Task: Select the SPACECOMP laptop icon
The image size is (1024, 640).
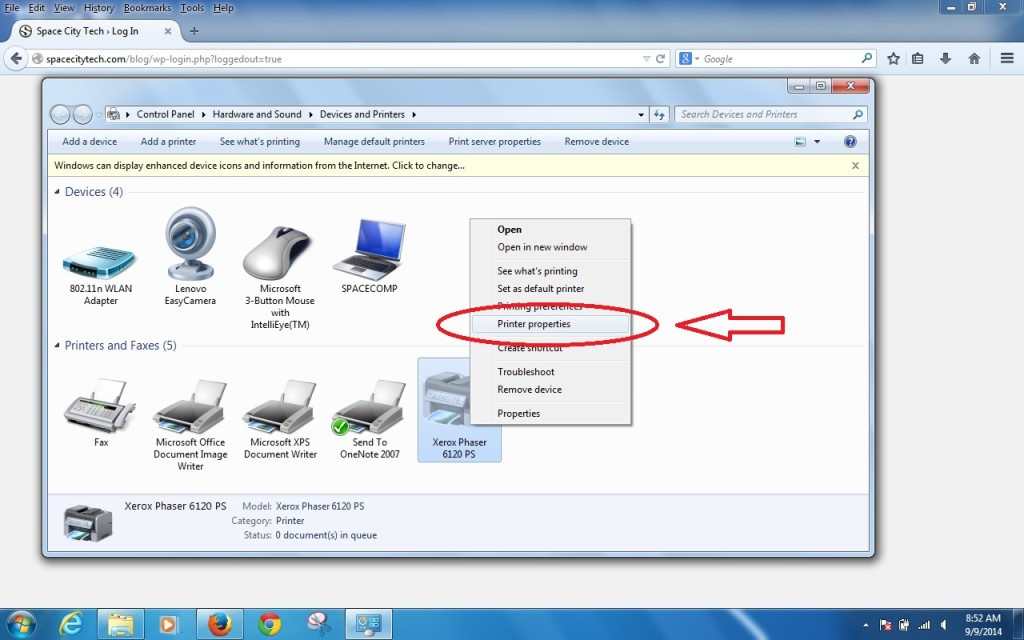Action: [x=369, y=249]
